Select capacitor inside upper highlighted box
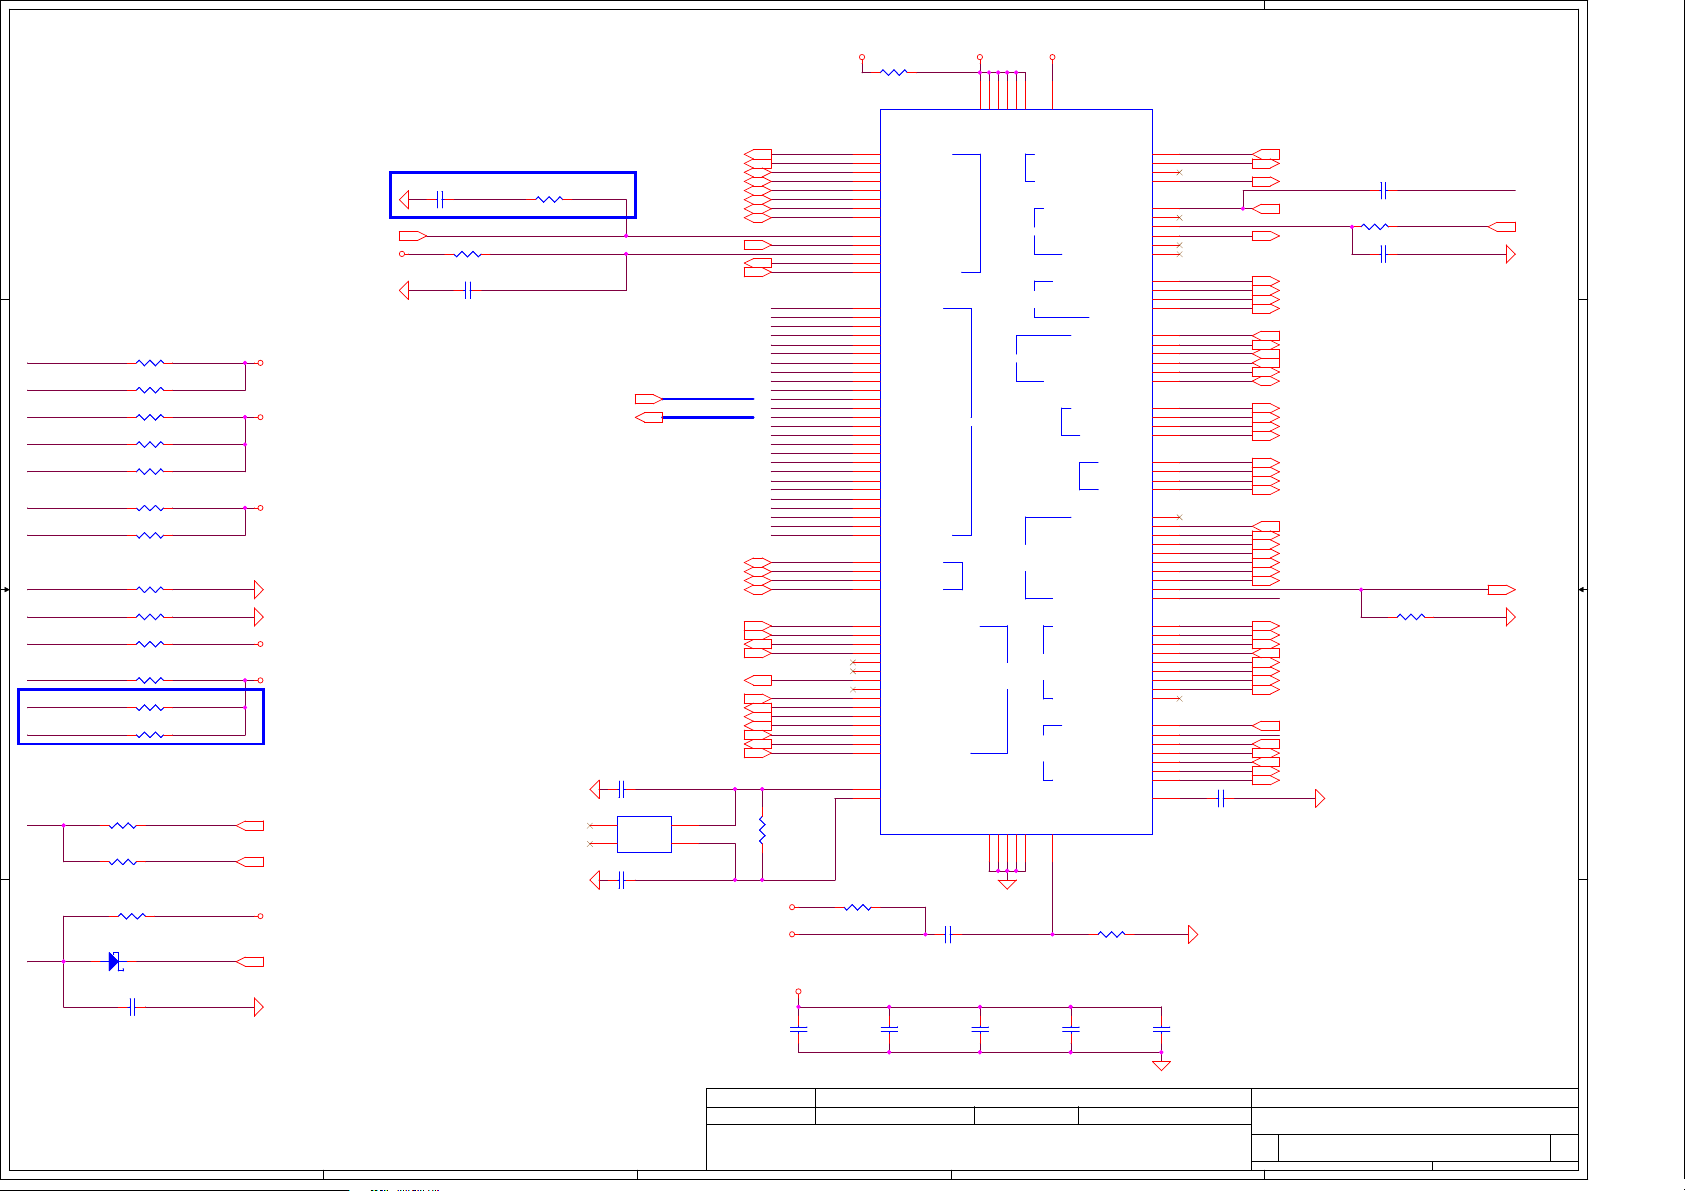The image size is (1685, 1191). tap(440, 199)
